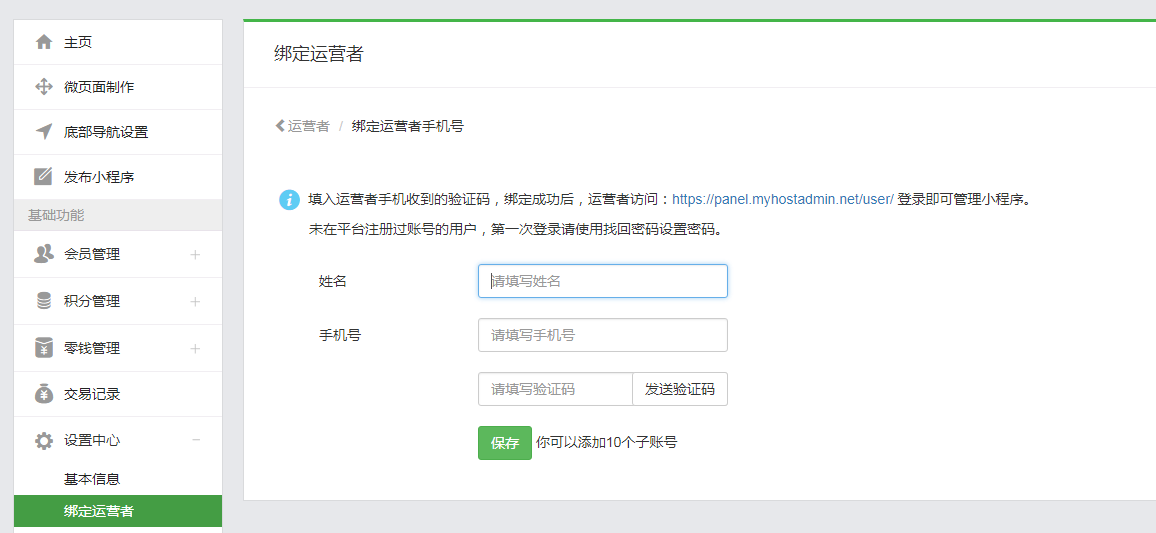Expand 会员管理 with its plus sign
The height and width of the screenshot is (533, 1156).
(195, 255)
